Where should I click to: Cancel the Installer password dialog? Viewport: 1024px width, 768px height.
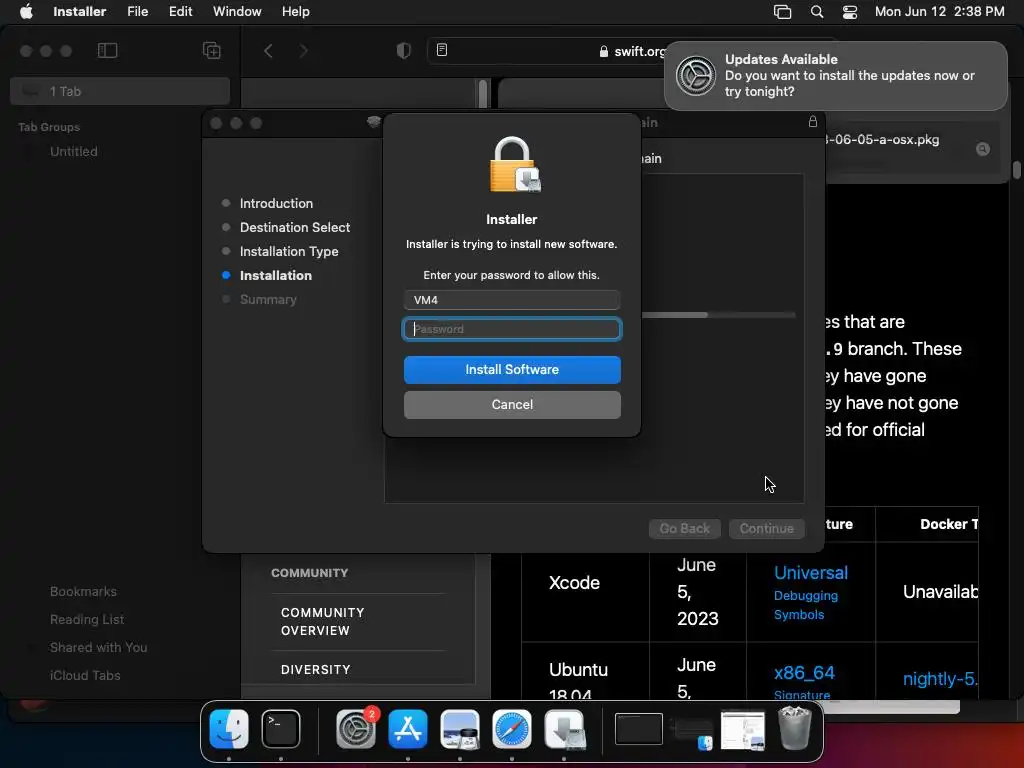512,405
